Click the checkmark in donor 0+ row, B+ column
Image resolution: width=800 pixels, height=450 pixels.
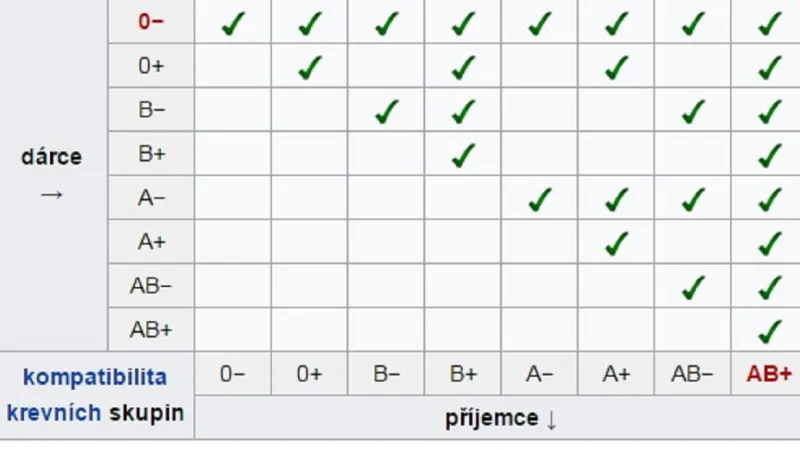463,68
